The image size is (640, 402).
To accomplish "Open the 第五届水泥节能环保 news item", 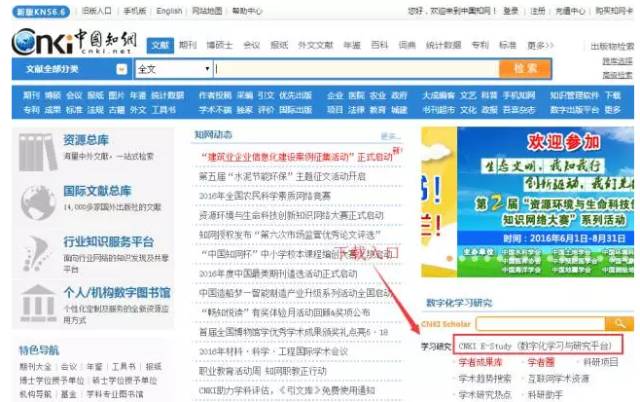I will (282, 177).
